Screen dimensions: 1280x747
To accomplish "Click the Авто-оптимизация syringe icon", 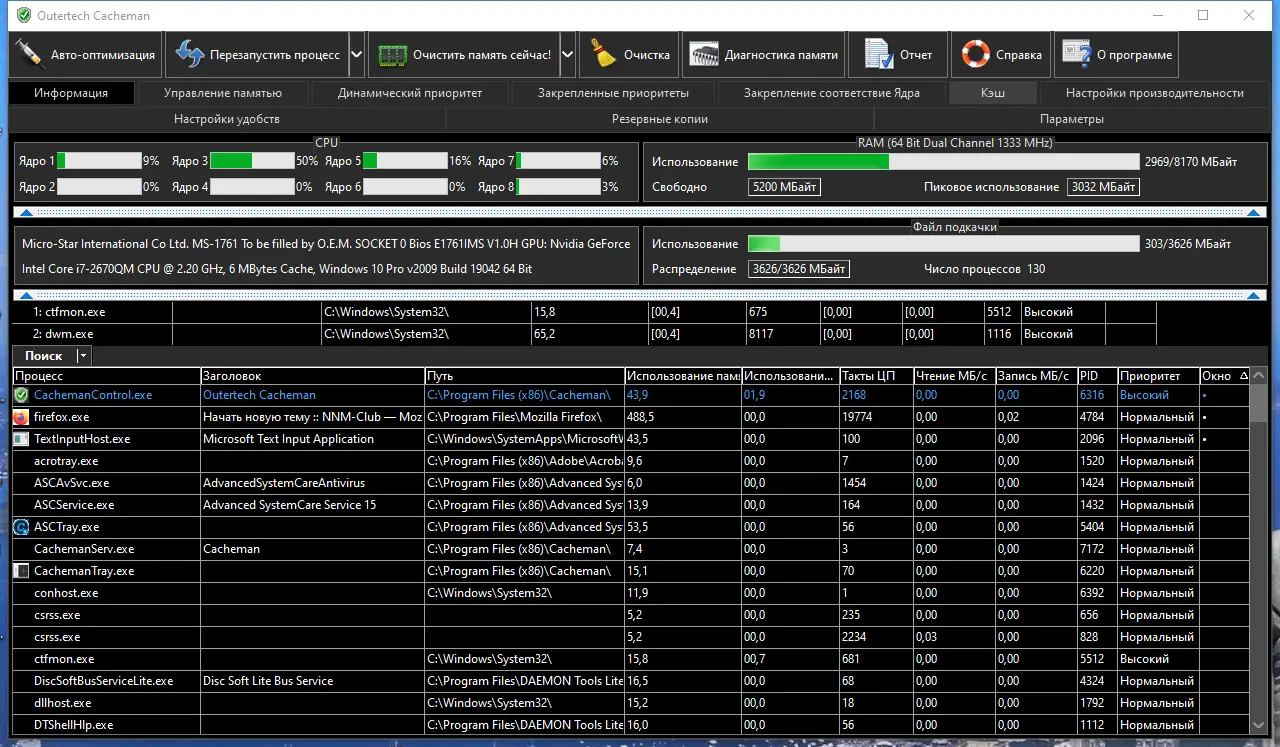I will click(29, 55).
